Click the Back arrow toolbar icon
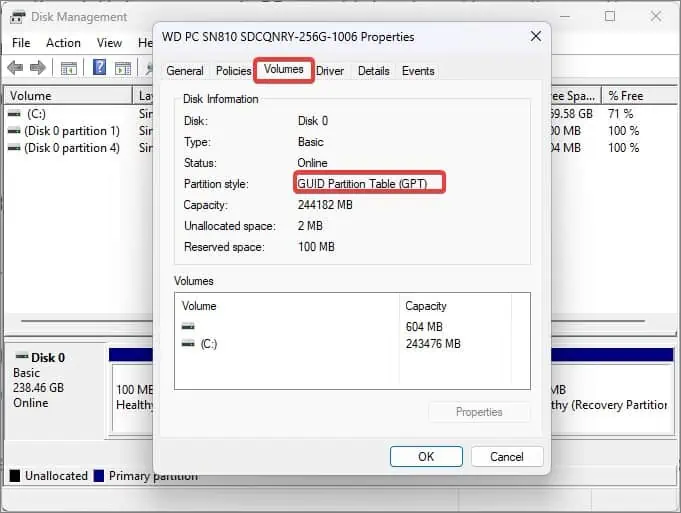This screenshot has width=681, height=513. (x=15, y=67)
